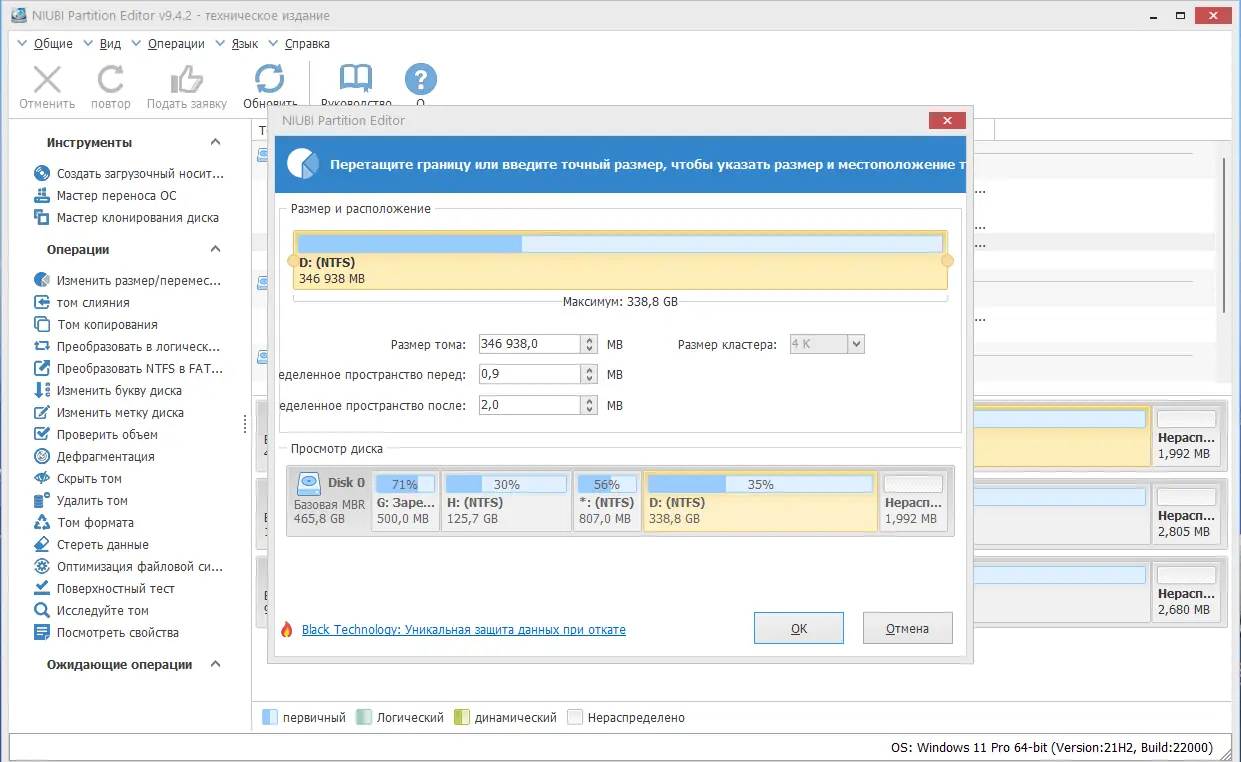The height and width of the screenshot is (762, 1241).
Task: Select the *: (NTFS) 807,0 MB partition
Action: coord(607,501)
